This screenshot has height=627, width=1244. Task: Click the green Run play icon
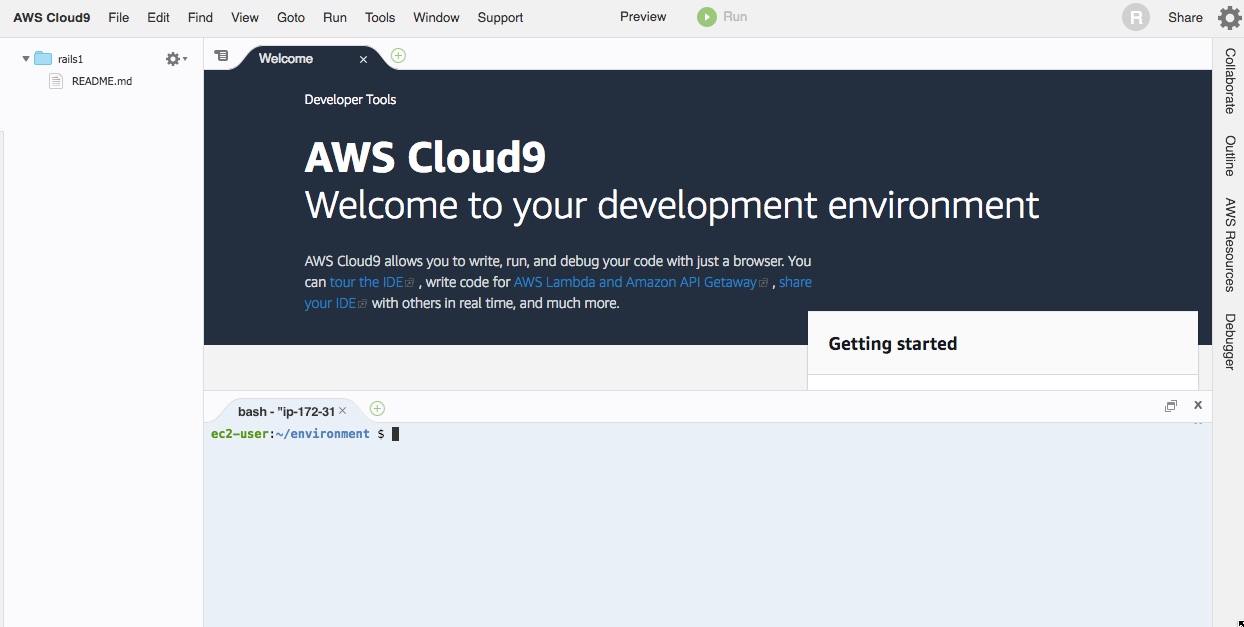707,17
